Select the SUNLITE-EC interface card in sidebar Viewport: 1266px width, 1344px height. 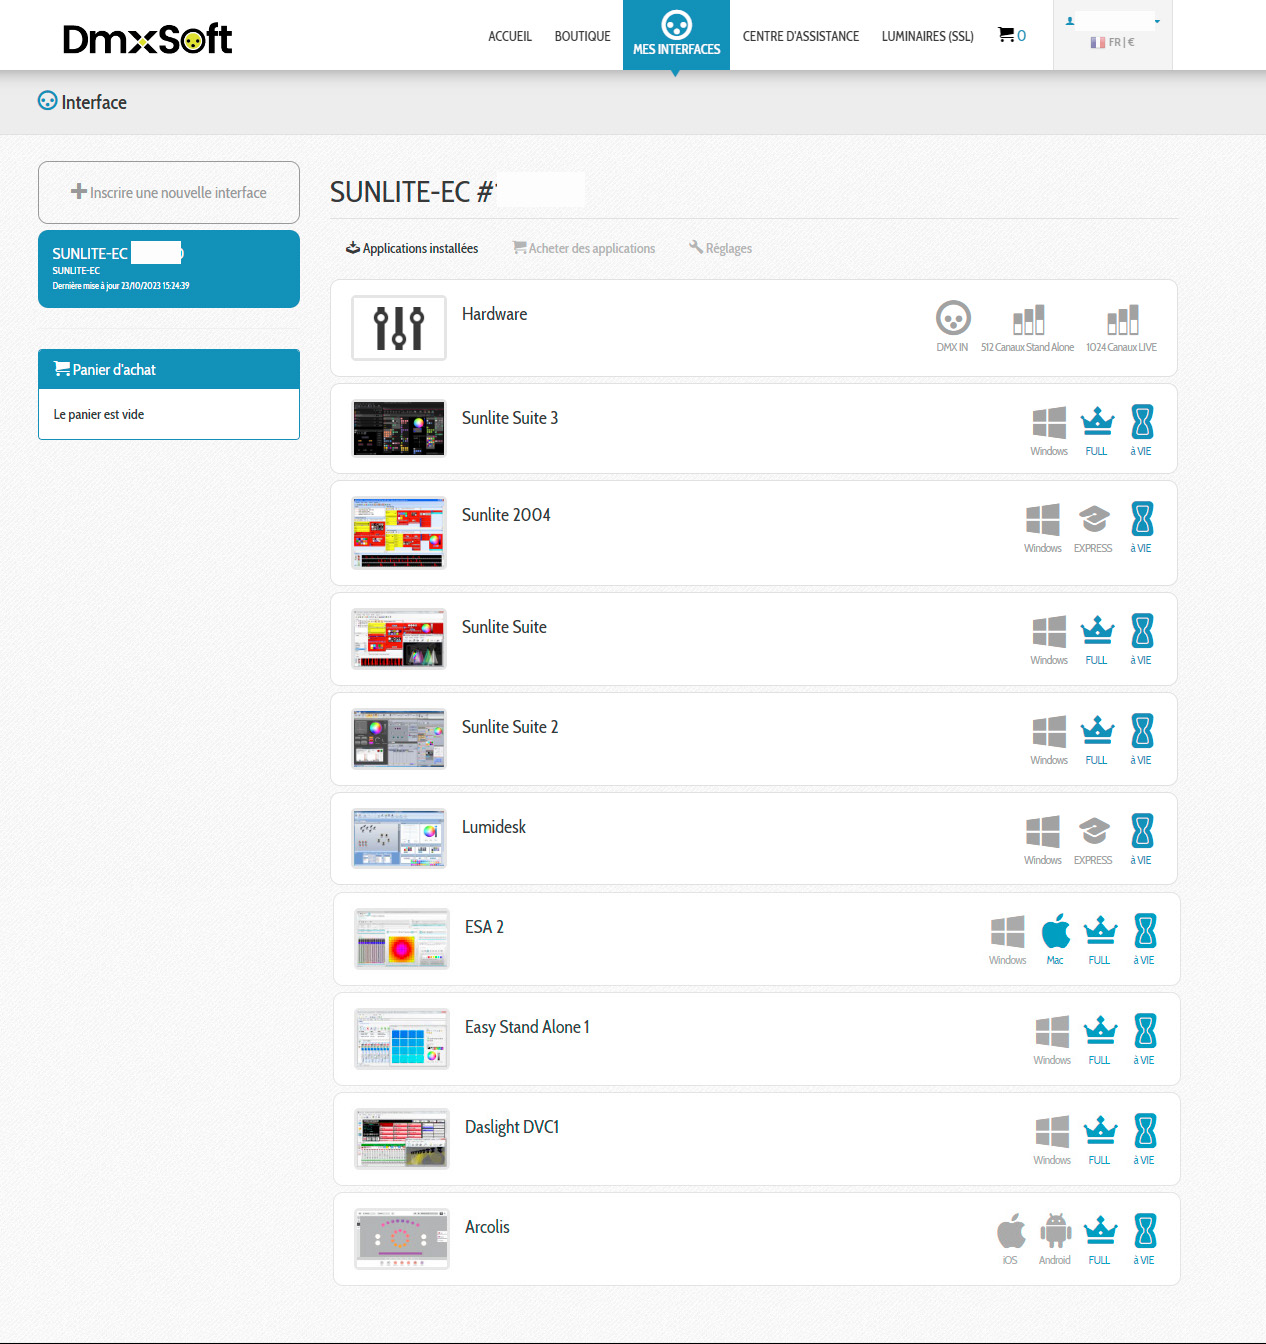click(x=169, y=269)
